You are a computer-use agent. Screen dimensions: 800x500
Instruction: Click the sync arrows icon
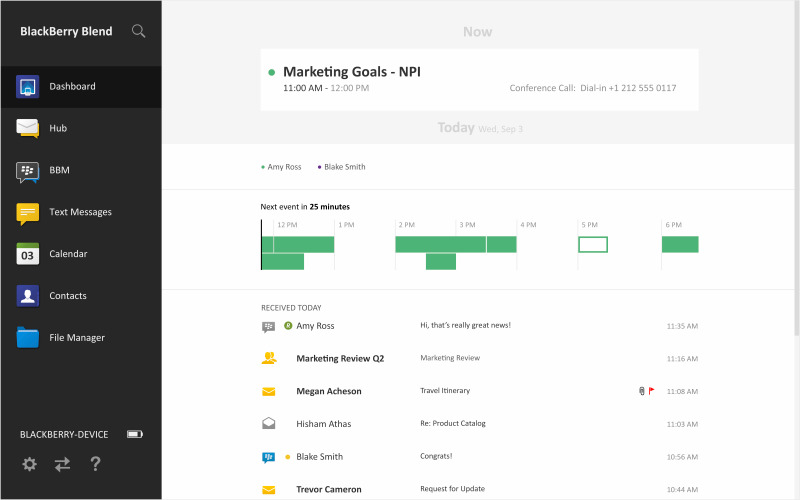pyautogui.click(x=62, y=464)
